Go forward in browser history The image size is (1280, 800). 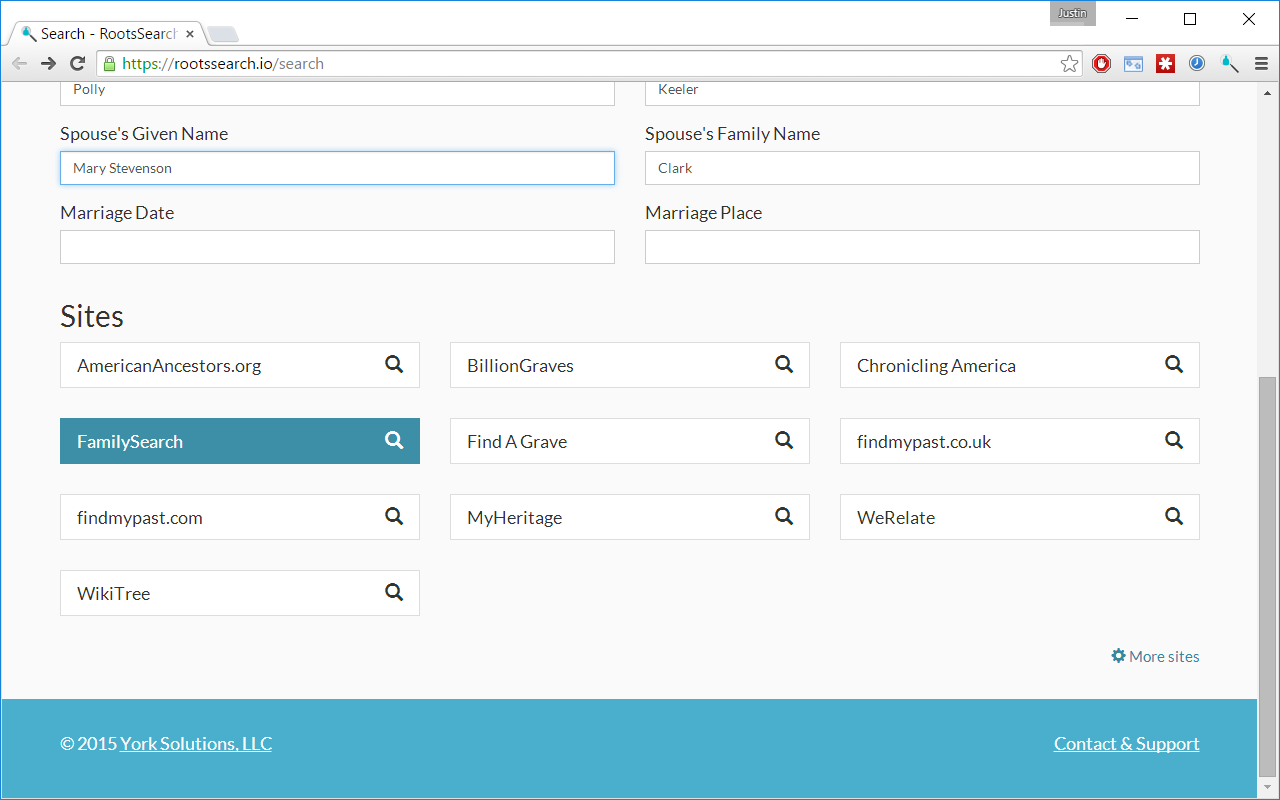click(x=48, y=64)
